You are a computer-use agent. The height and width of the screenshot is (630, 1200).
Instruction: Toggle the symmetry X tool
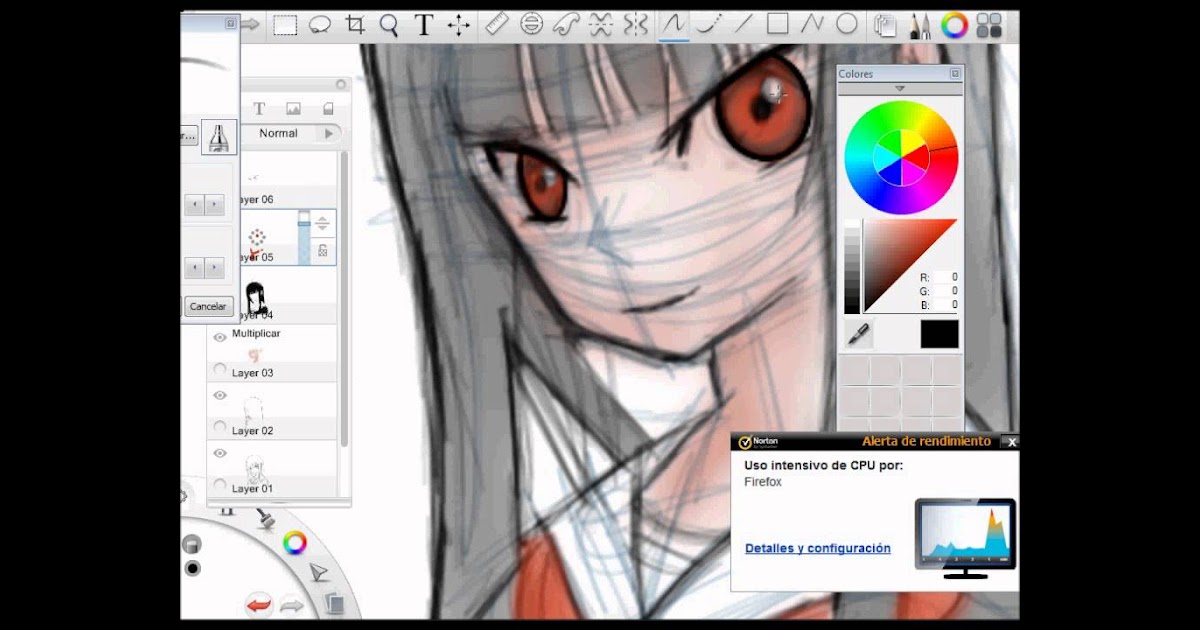click(x=601, y=24)
